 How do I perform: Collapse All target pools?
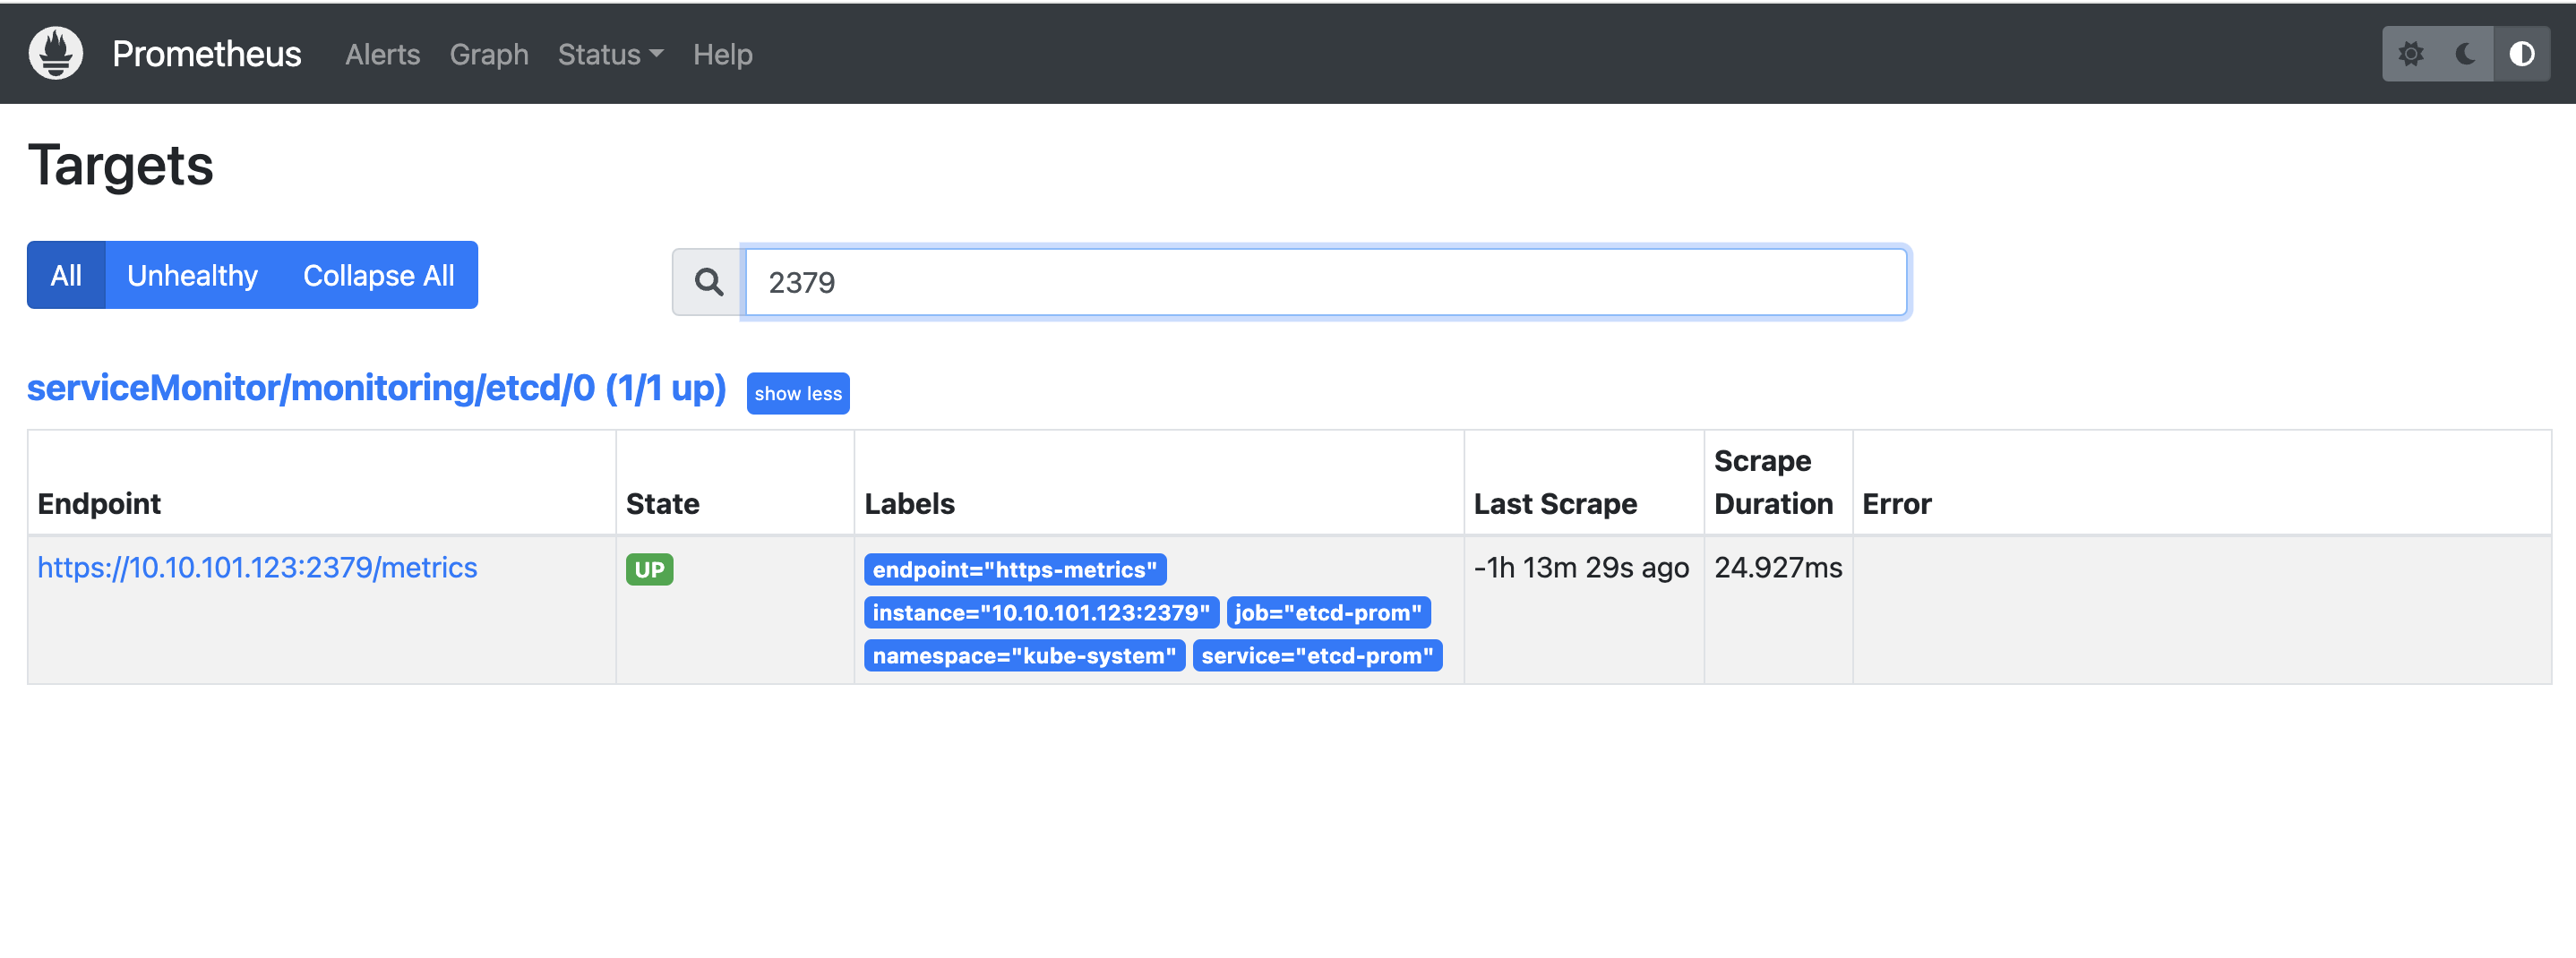tap(378, 275)
